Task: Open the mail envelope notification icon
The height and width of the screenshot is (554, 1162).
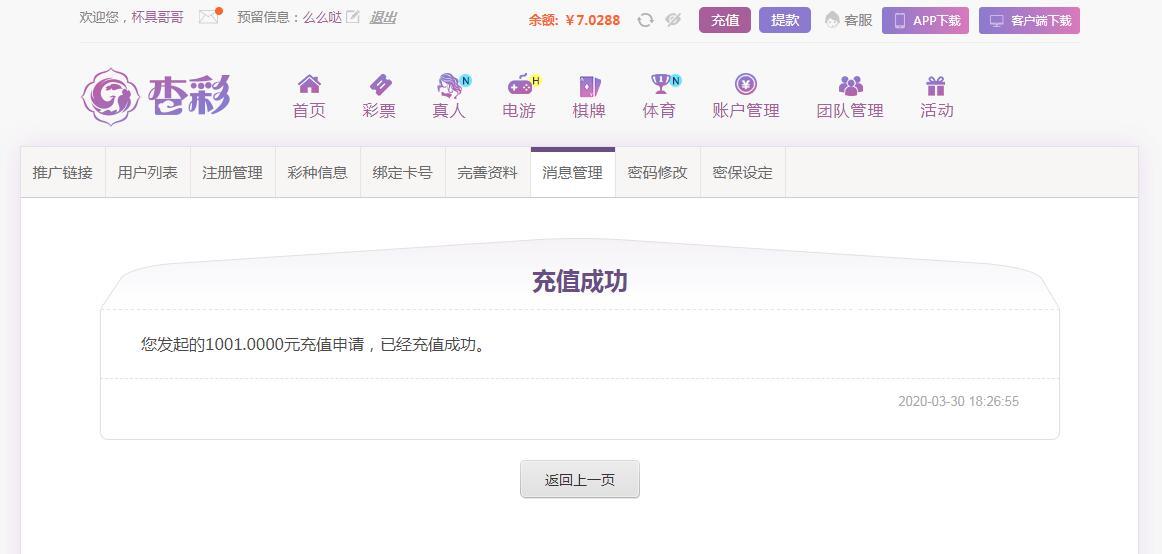Action: (210, 17)
